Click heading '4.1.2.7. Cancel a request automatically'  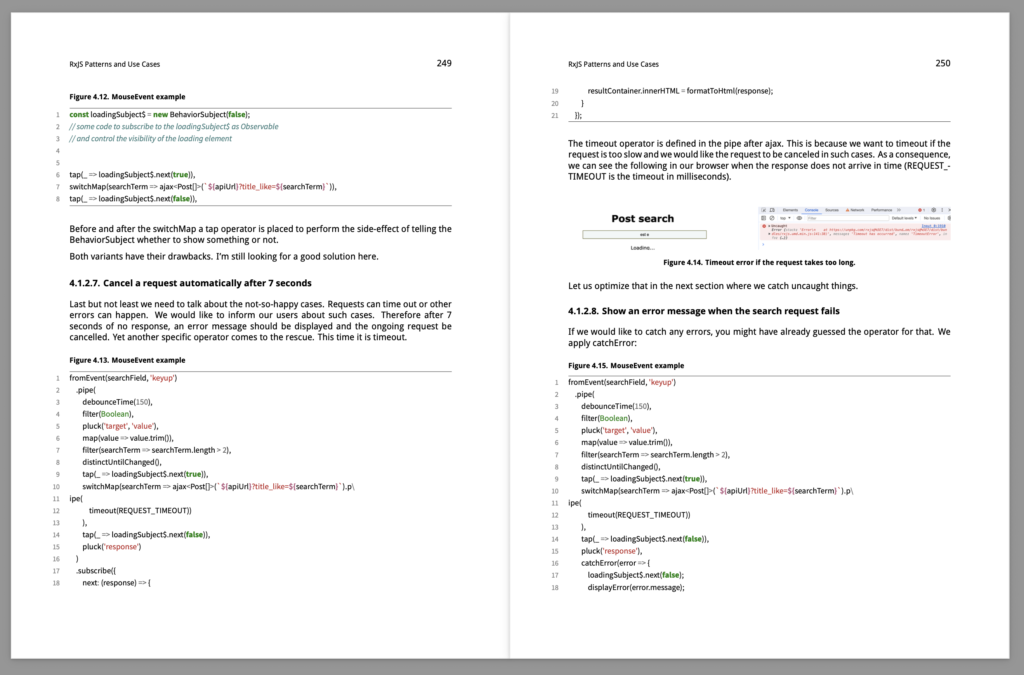point(190,283)
